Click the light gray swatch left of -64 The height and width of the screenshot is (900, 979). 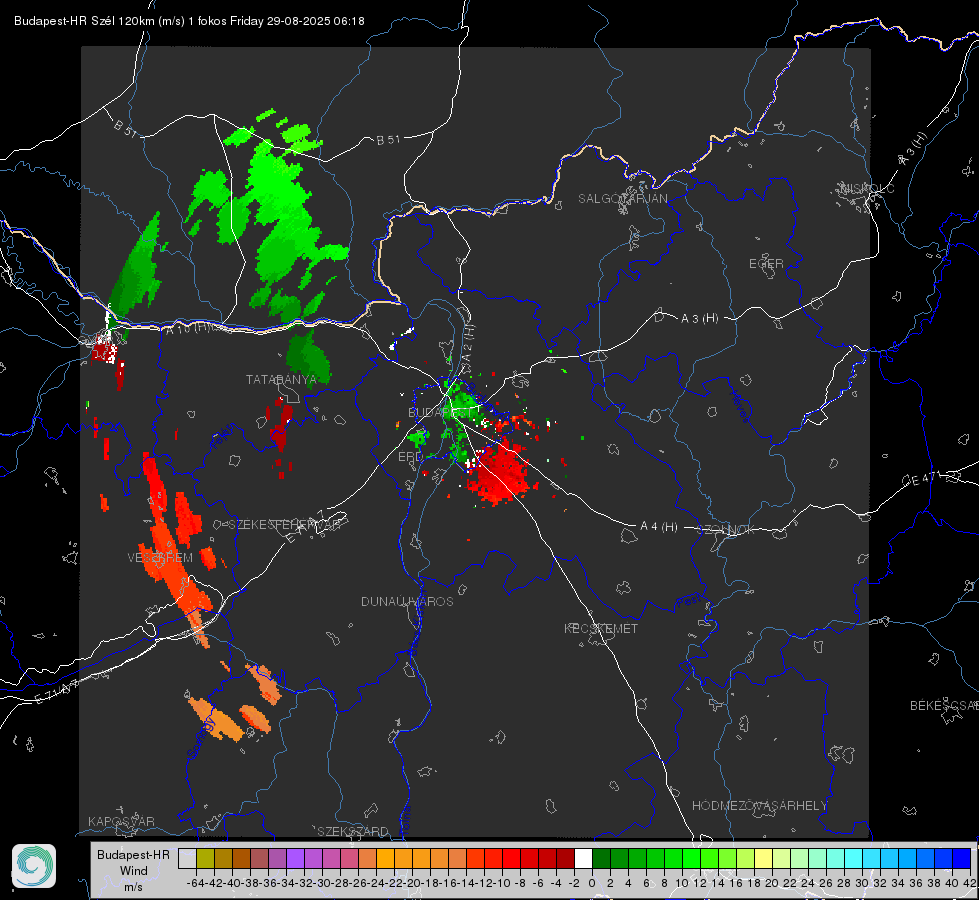187,859
